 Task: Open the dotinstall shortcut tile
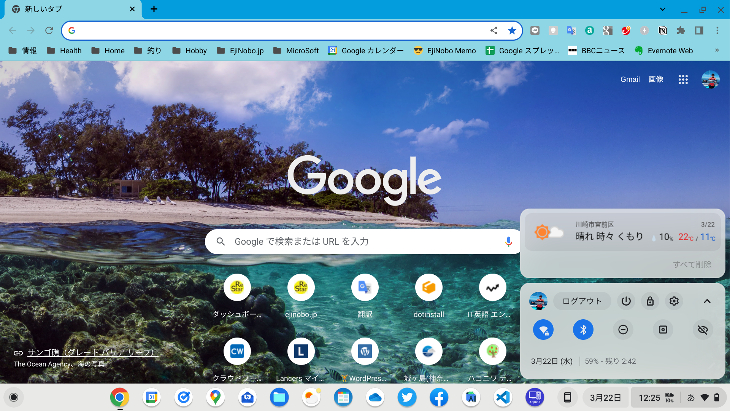[x=429, y=295]
